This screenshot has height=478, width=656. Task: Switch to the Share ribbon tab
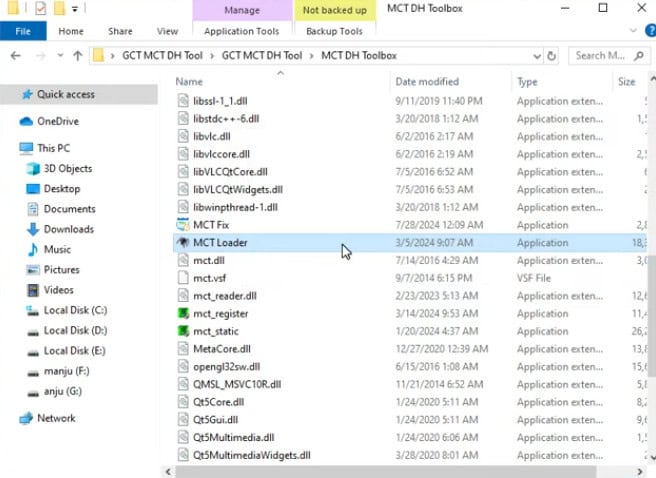point(120,31)
